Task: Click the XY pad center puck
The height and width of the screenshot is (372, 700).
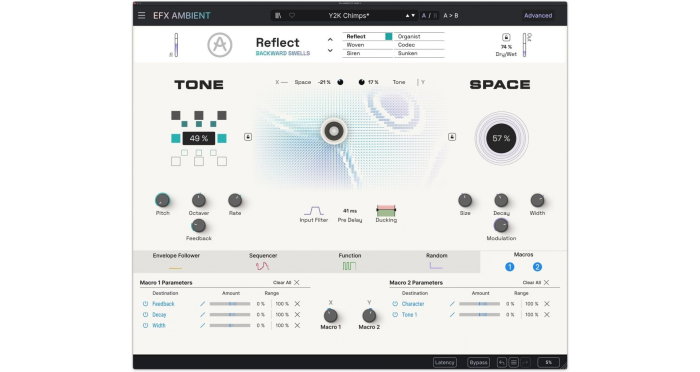Action: [333, 131]
